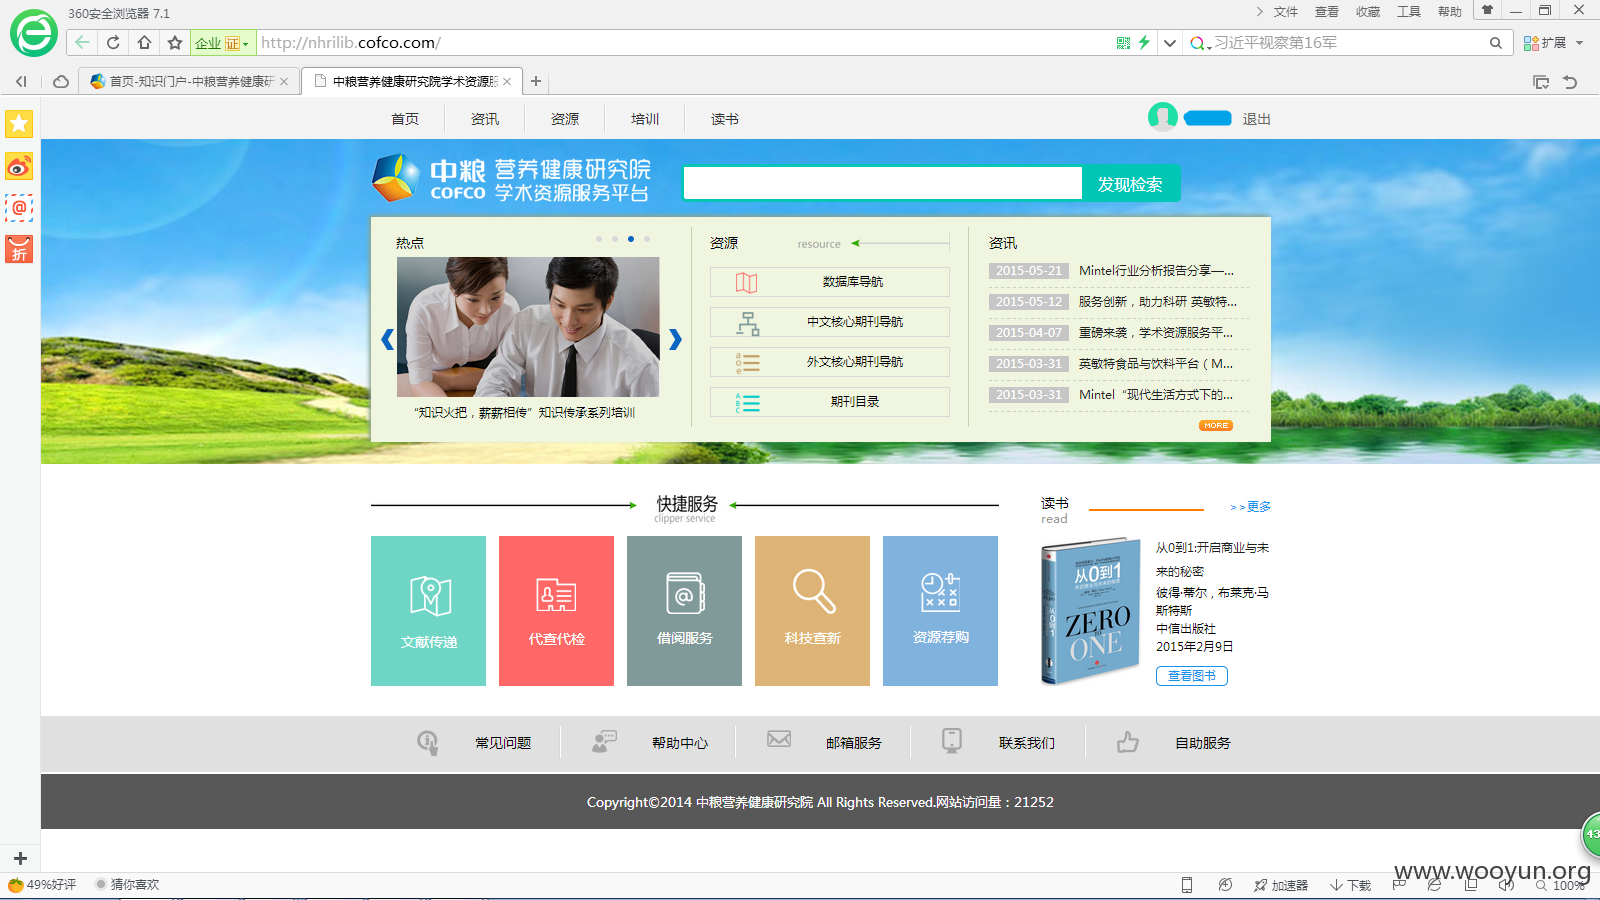Click the 100% zoom level in status bar

pos(1568,886)
